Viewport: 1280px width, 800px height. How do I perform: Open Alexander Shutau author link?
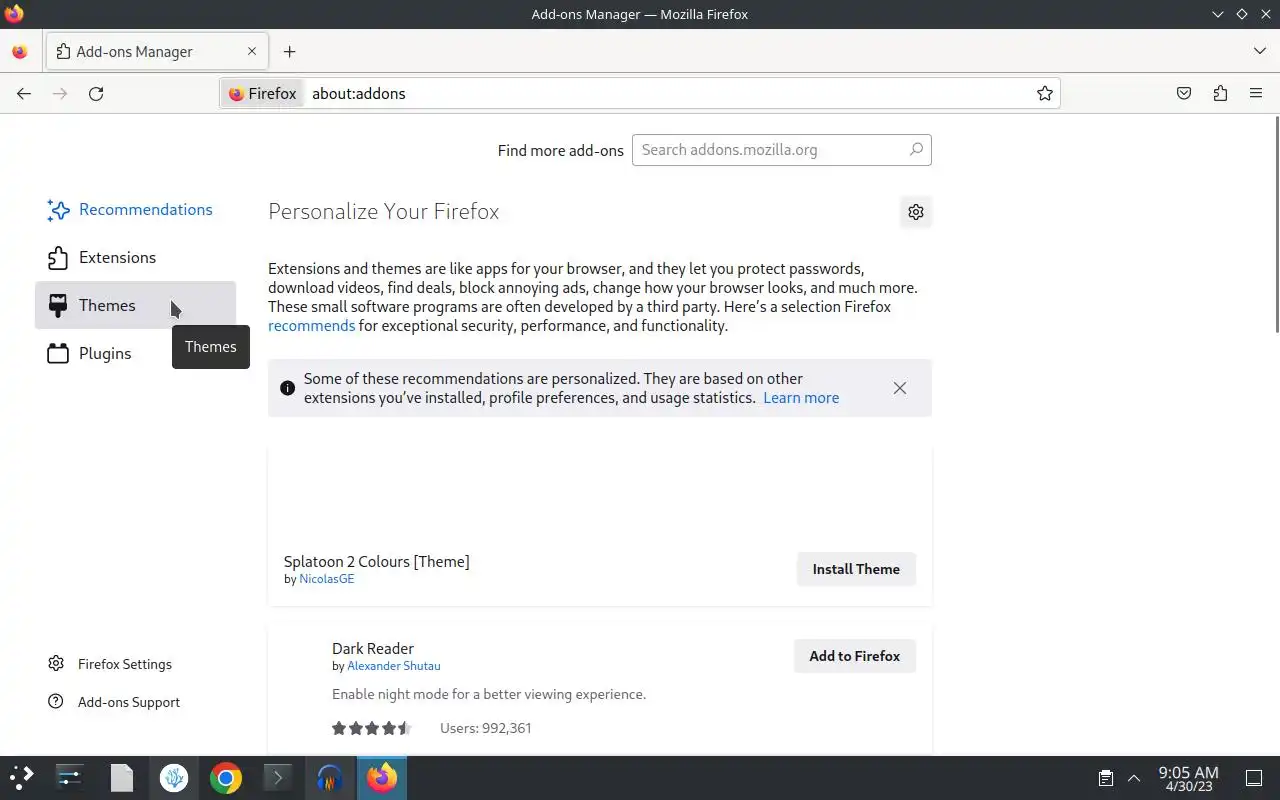[x=394, y=666]
